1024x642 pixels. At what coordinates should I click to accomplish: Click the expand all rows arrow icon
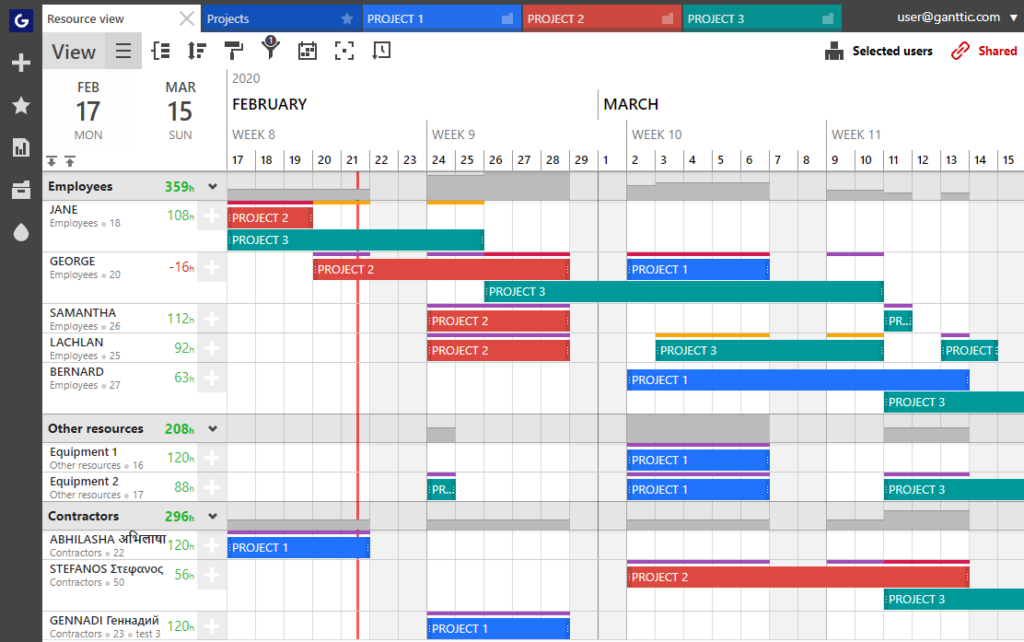[52, 161]
